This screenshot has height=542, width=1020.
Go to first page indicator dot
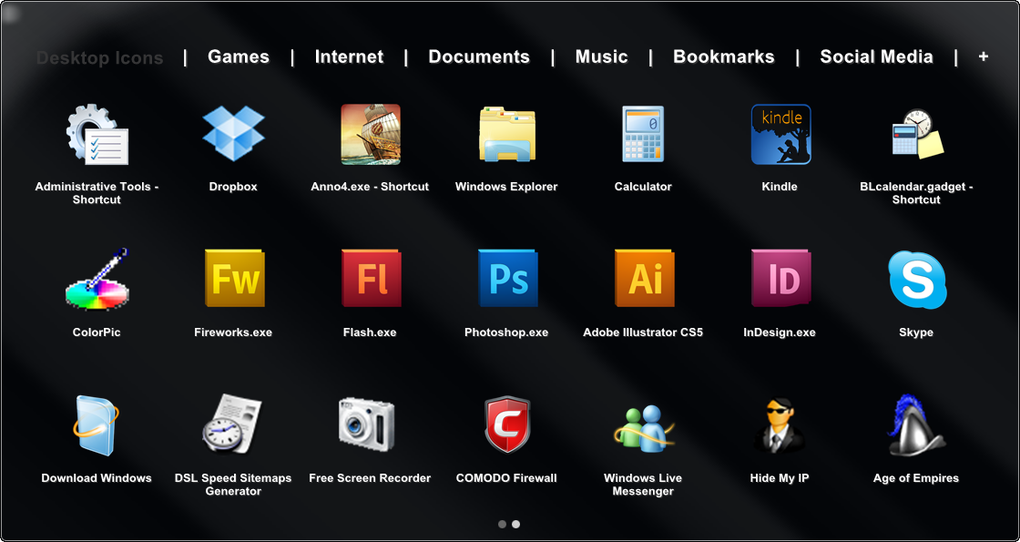[502, 524]
